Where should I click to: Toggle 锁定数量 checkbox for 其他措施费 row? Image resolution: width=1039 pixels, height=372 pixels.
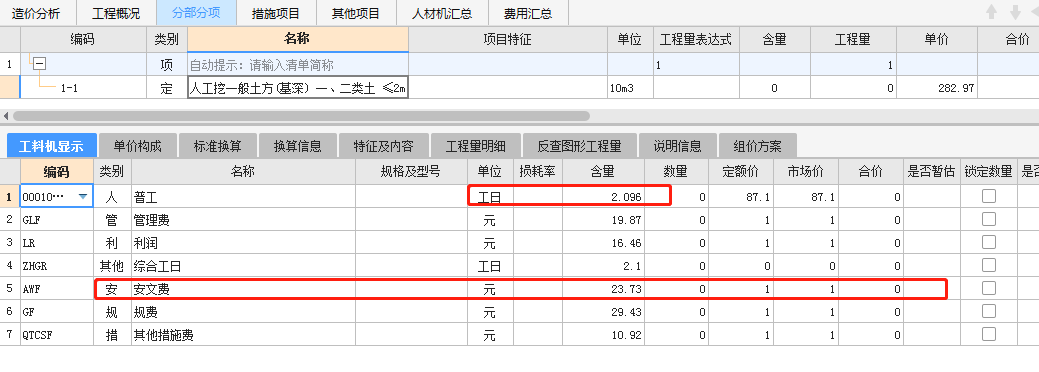[x=989, y=334]
